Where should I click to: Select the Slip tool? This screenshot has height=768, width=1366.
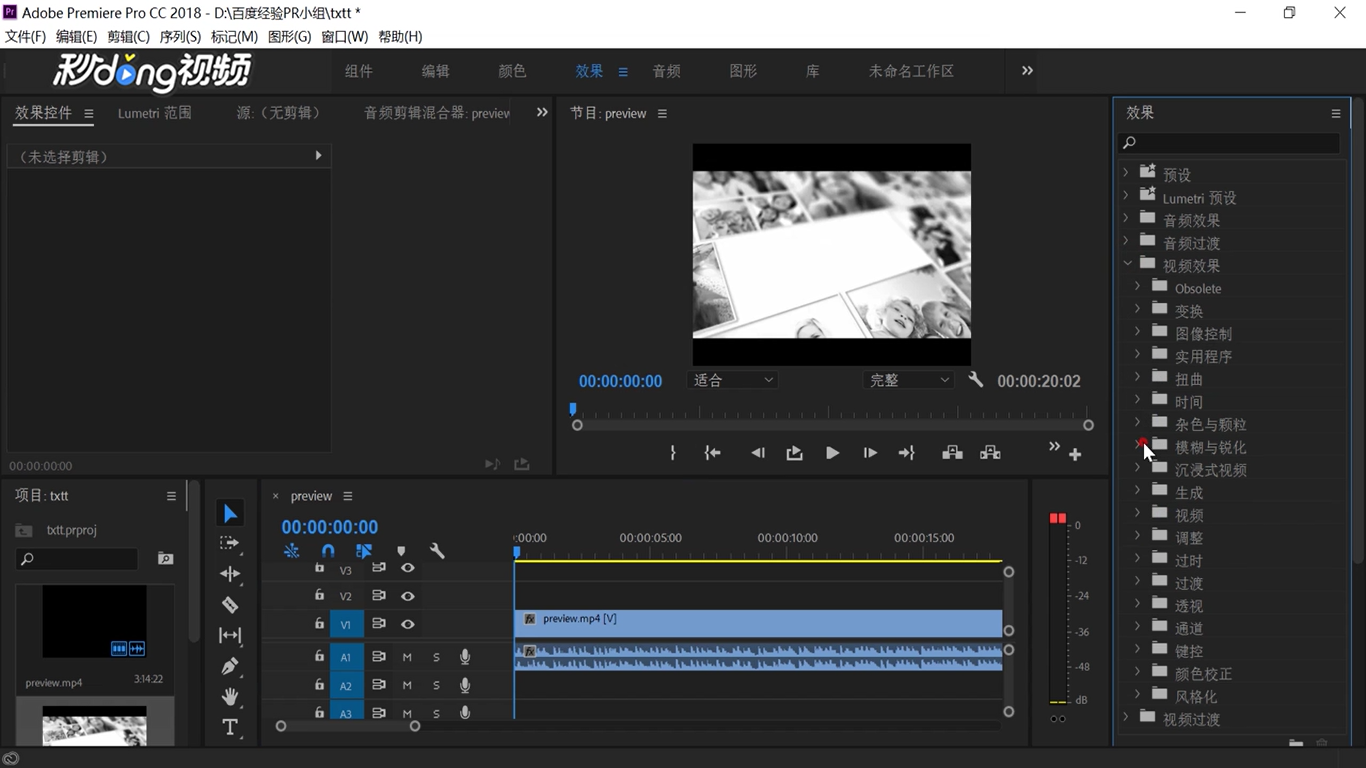click(230, 635)
